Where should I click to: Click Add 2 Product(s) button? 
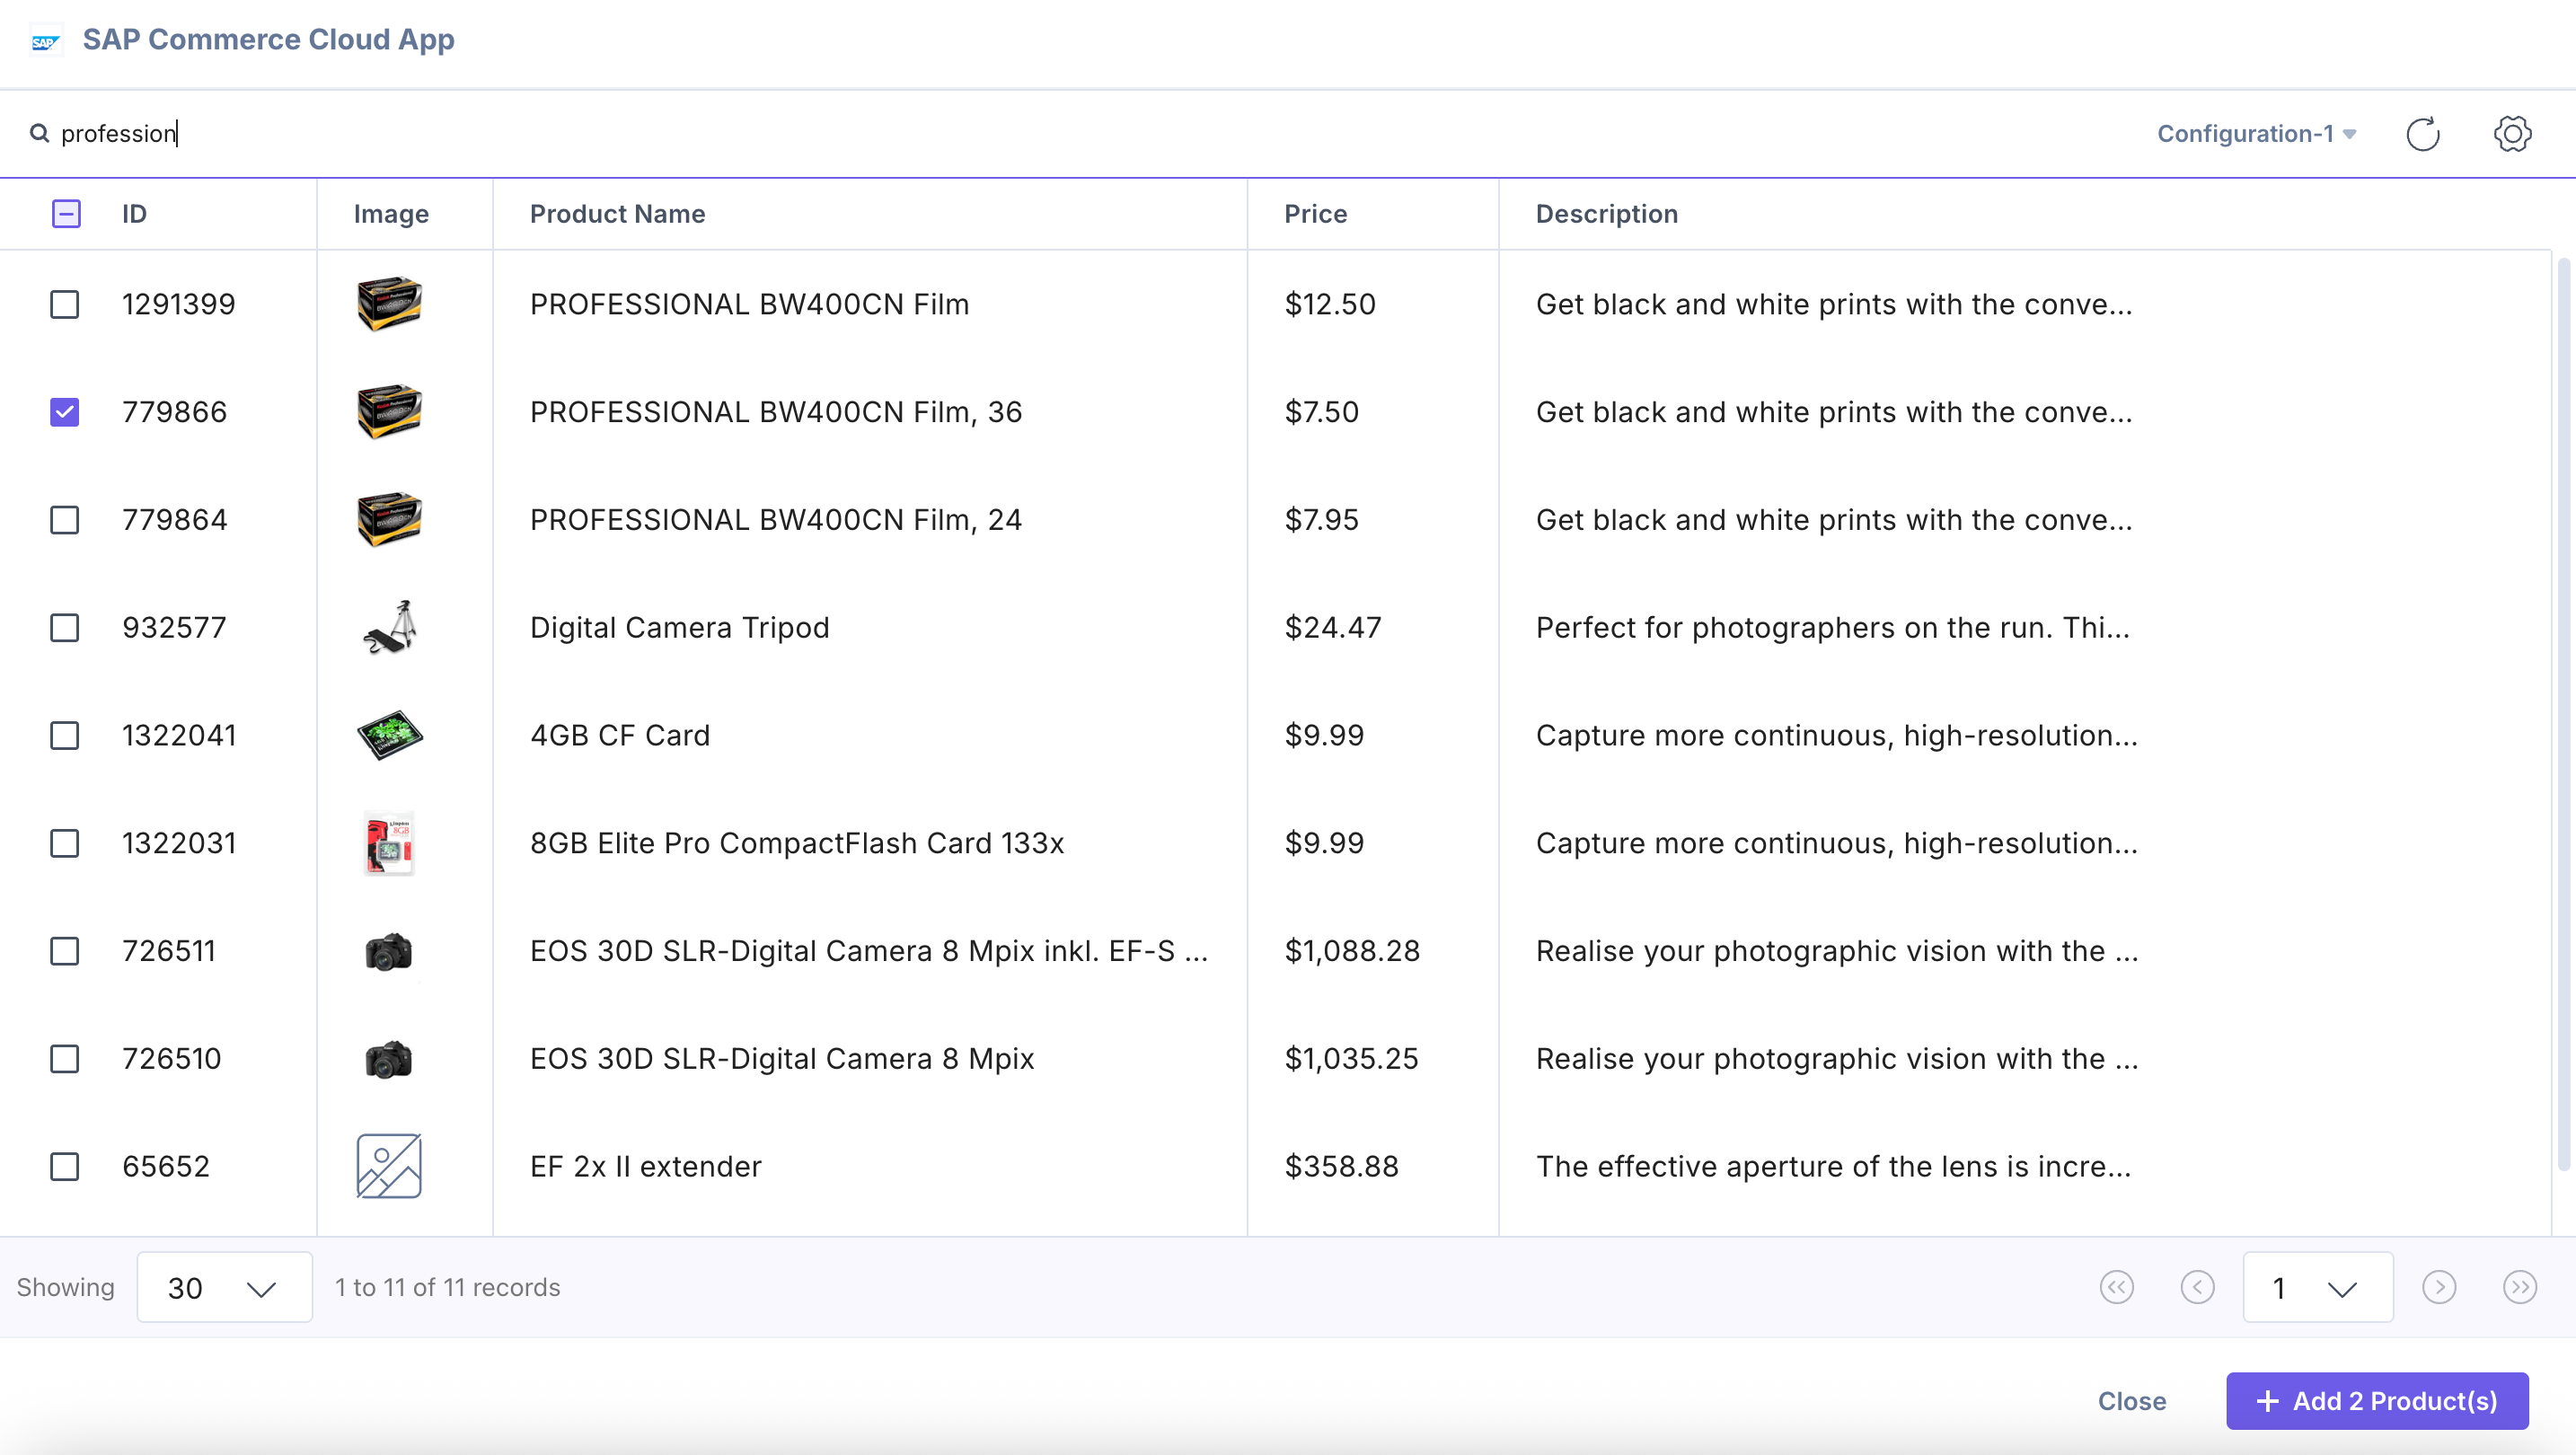coord(2377,1401)
